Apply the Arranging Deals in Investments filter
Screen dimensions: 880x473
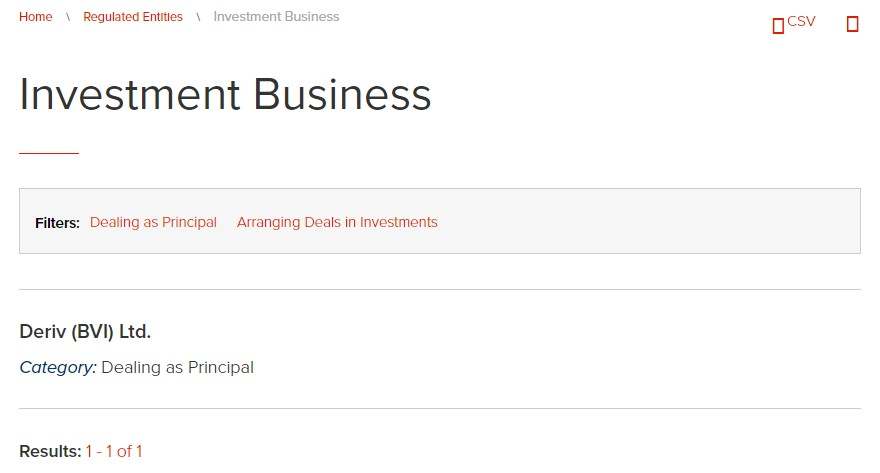tap(337, 222)
